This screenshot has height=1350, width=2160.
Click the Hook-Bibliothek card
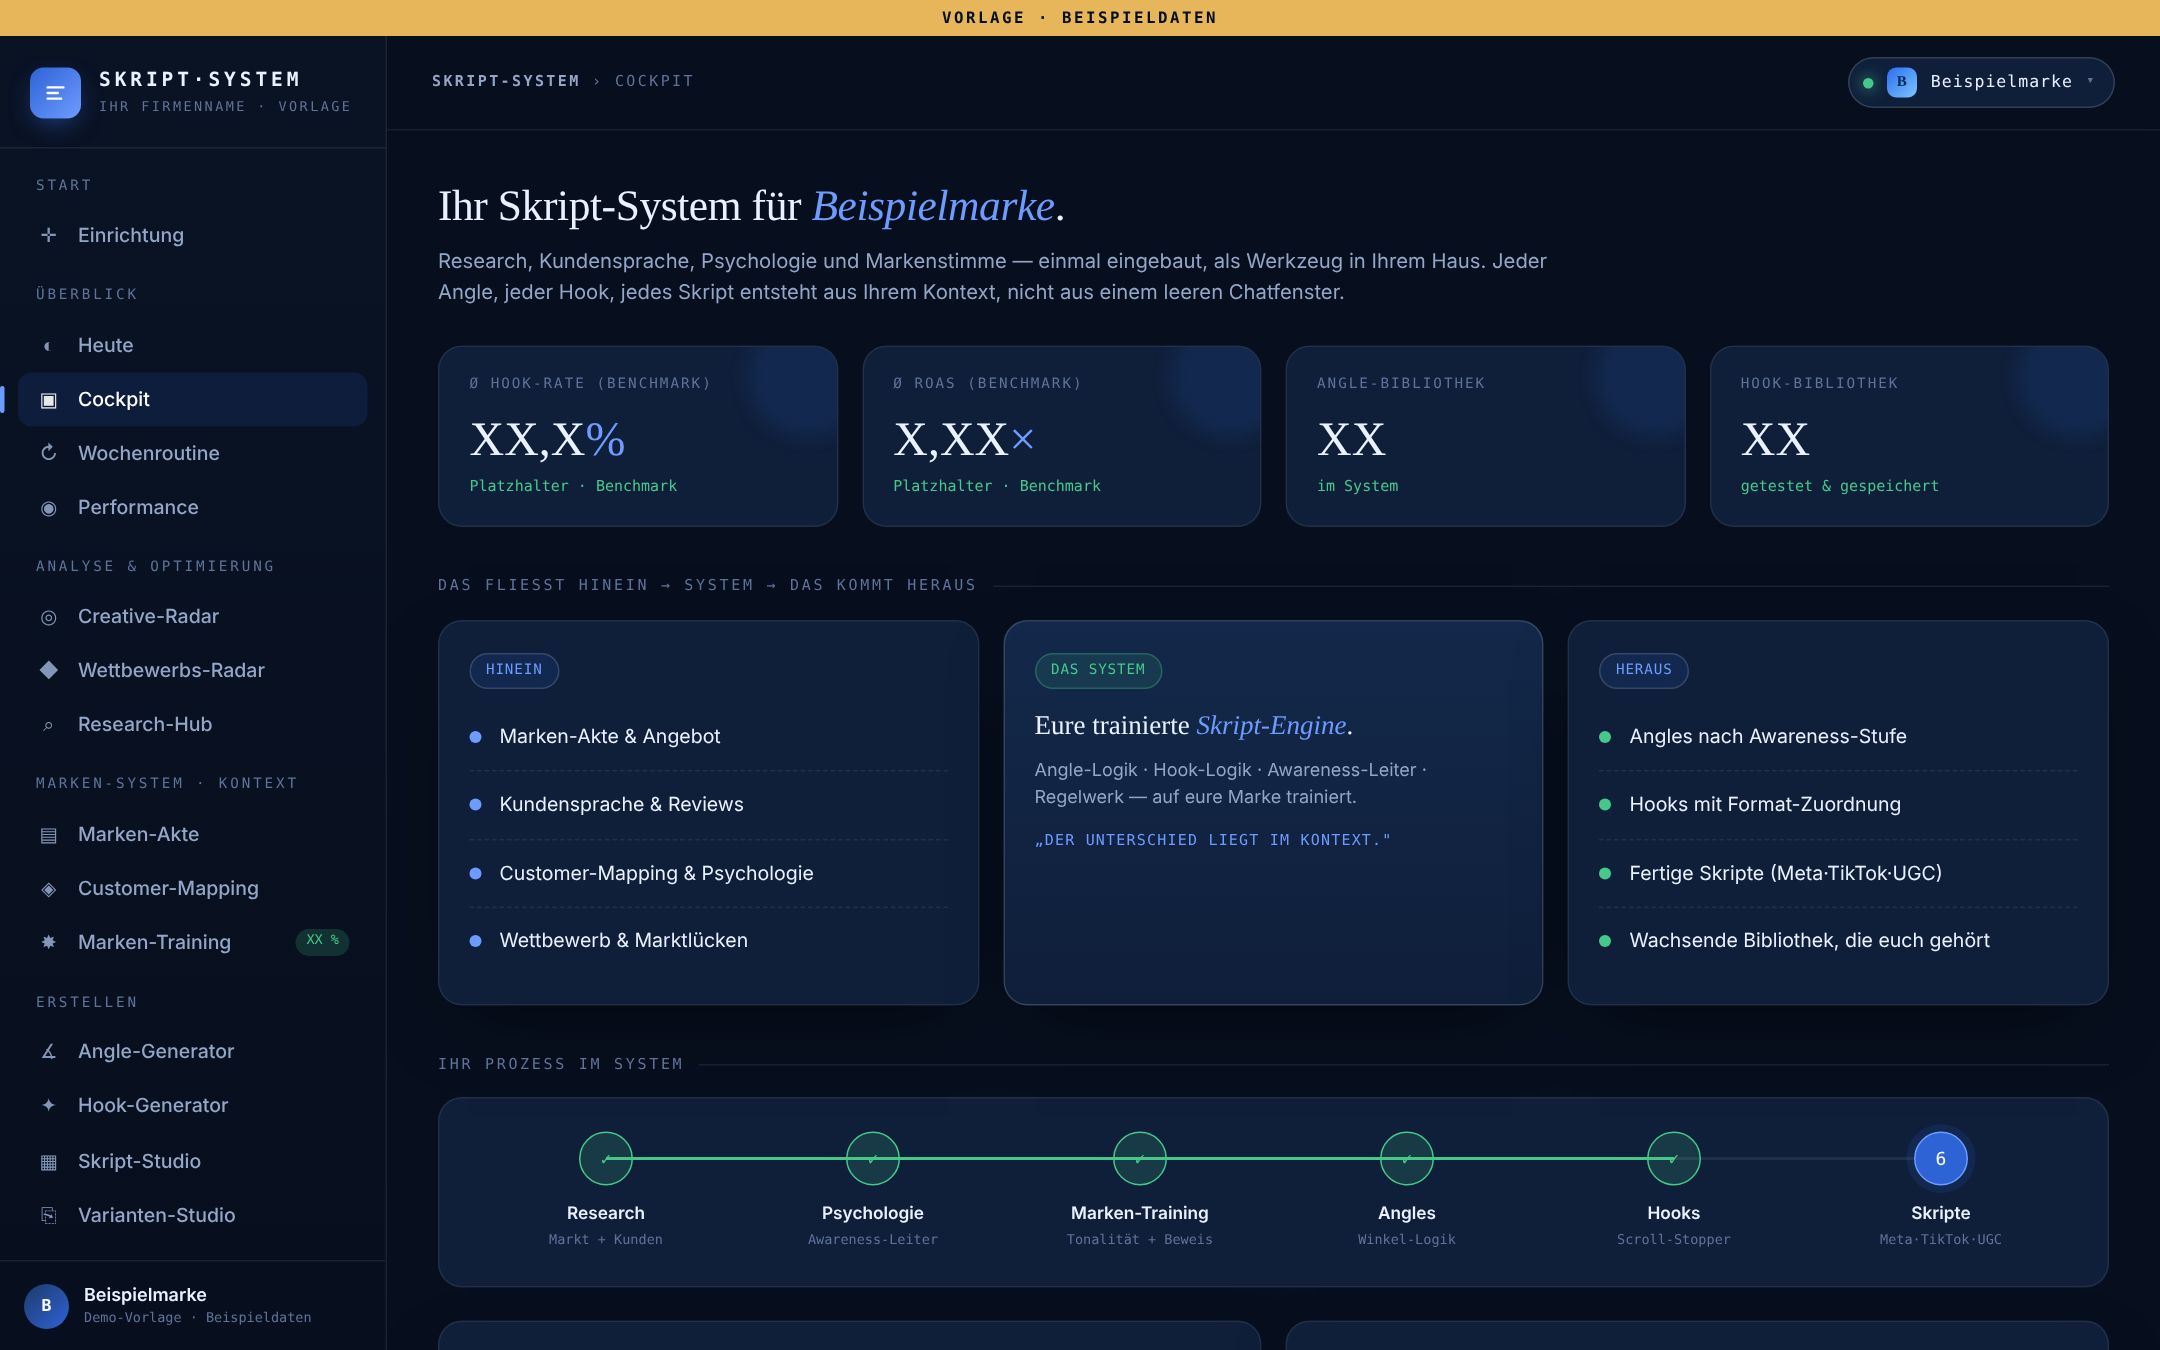(1909, 436)
